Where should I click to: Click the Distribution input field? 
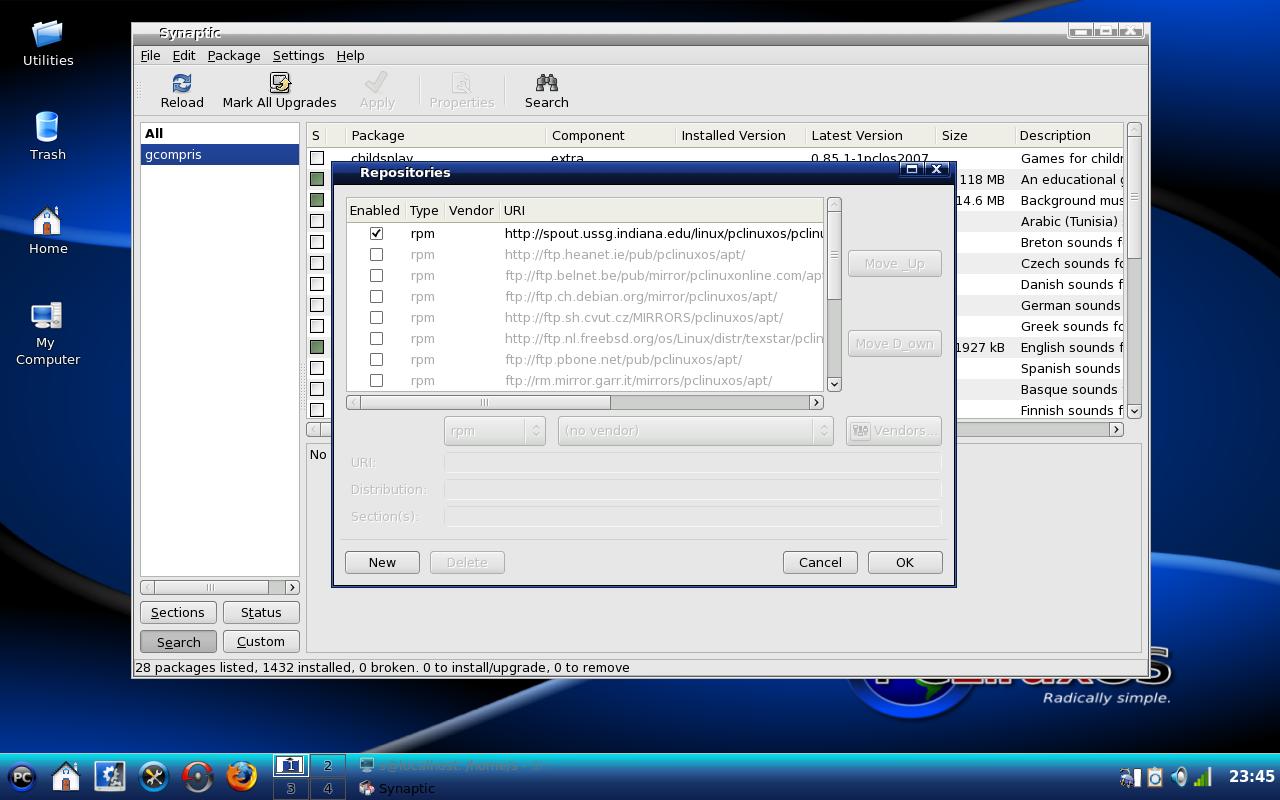tap(692, 489)
